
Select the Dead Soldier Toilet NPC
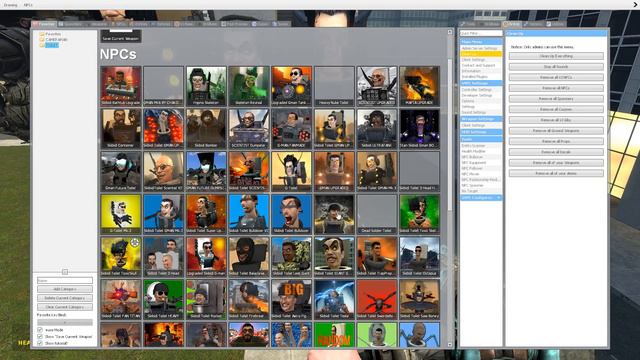pyautogui.click(x=377, y=214)
